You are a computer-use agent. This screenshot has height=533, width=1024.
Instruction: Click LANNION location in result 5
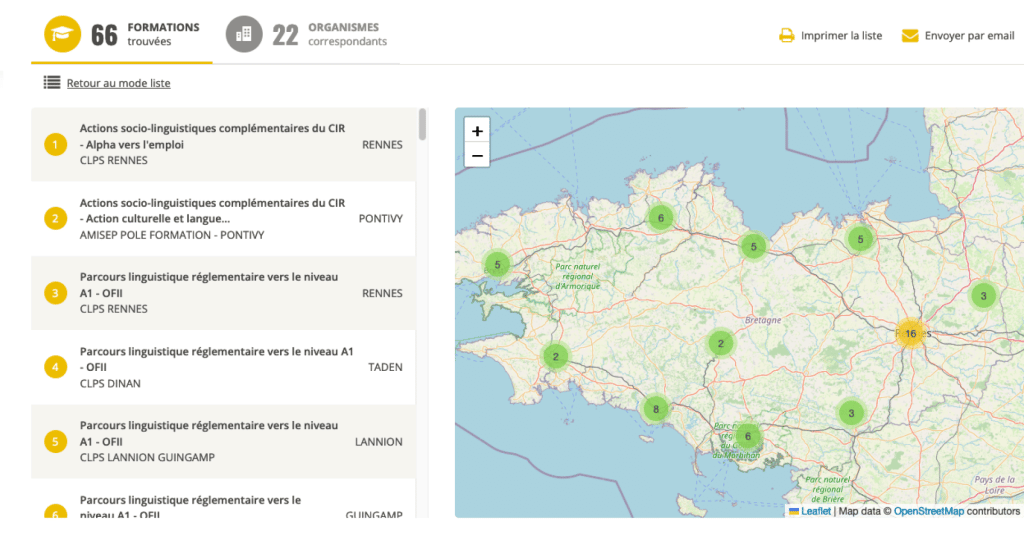(x=379, y=442)
